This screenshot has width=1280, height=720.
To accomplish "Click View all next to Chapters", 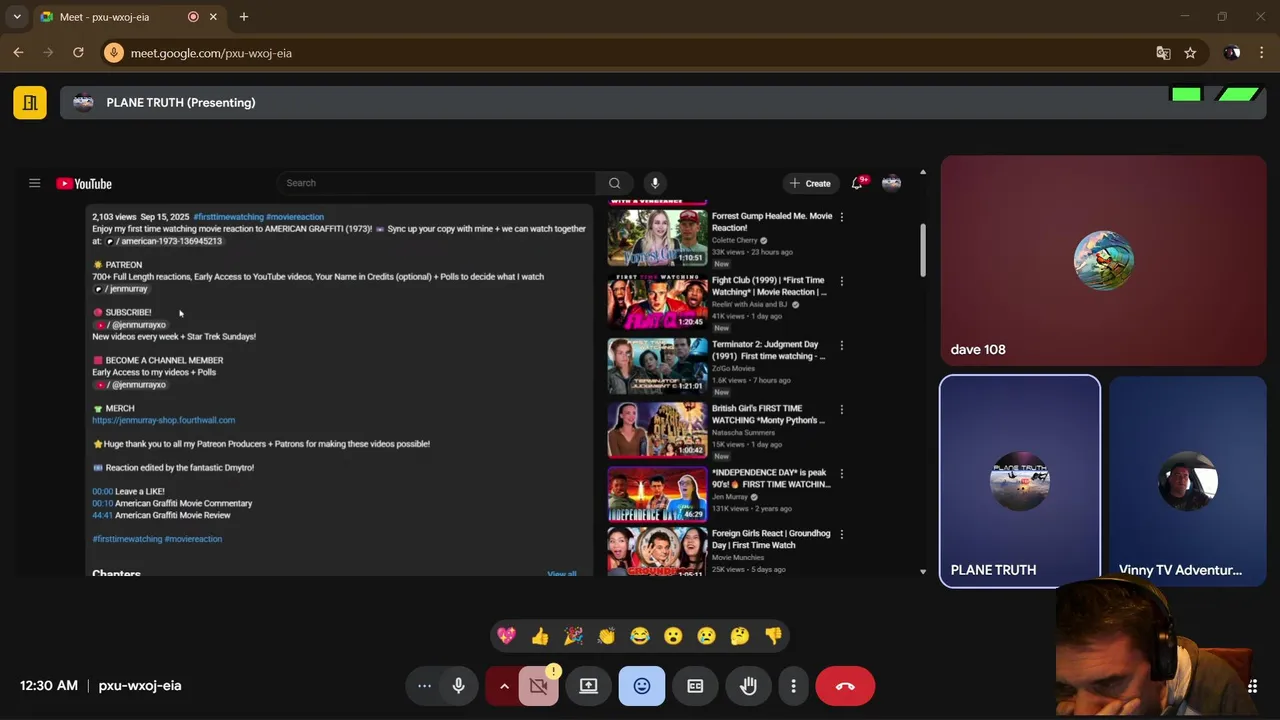I will pos(562,574).
